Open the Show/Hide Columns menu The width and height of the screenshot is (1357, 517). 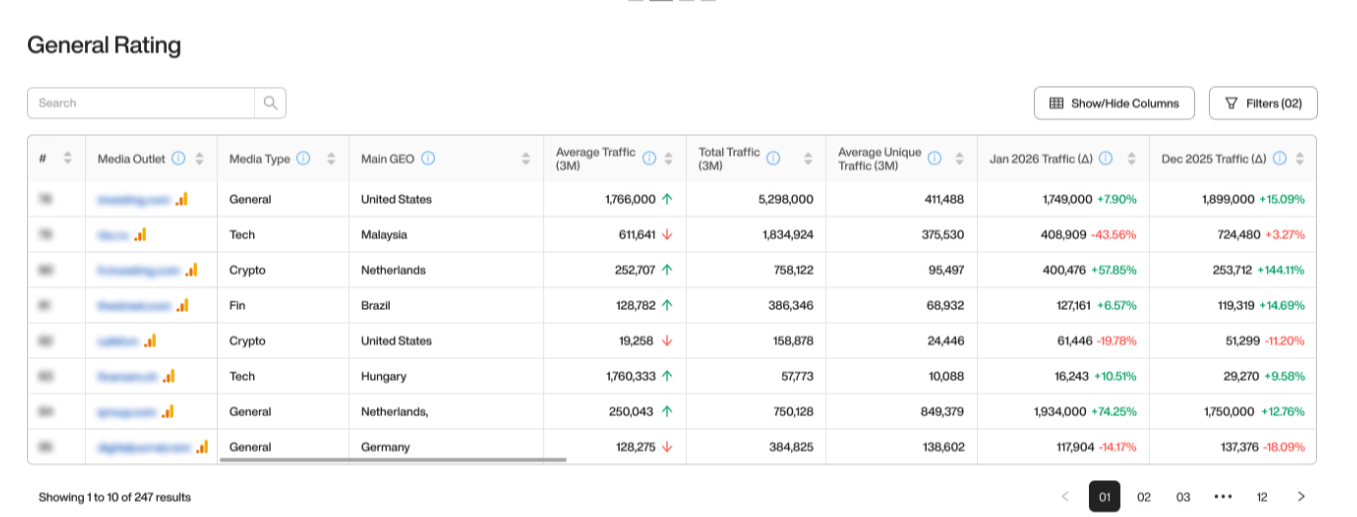pyautogui.click(x=1114, y=103)
